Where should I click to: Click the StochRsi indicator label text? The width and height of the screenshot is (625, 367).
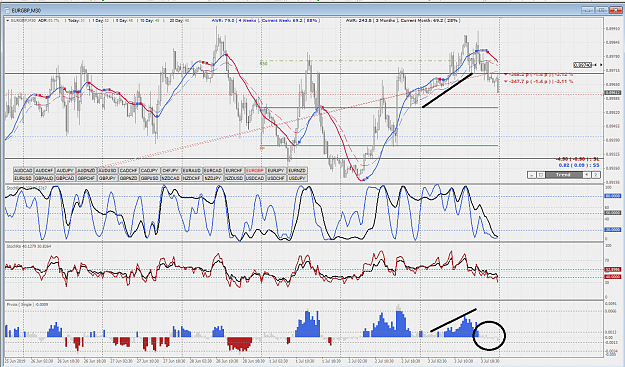[29, 246]
